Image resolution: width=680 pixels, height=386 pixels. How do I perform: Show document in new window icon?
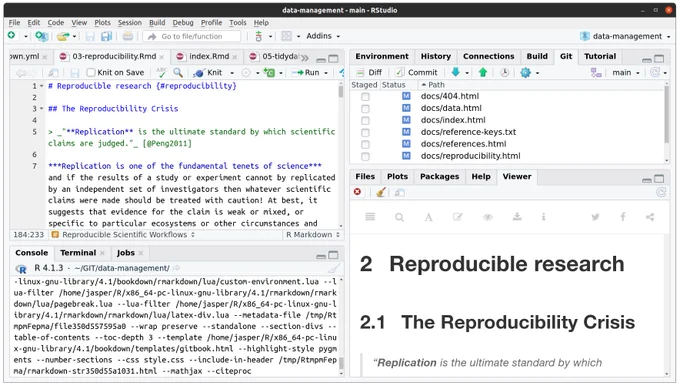coord(53,73)
